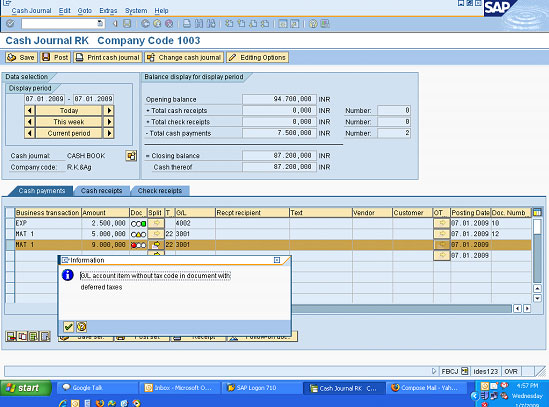Viewport: 549px width, 407px height.
Task: Click the Information dialog close square
Action: pos(277,260)
